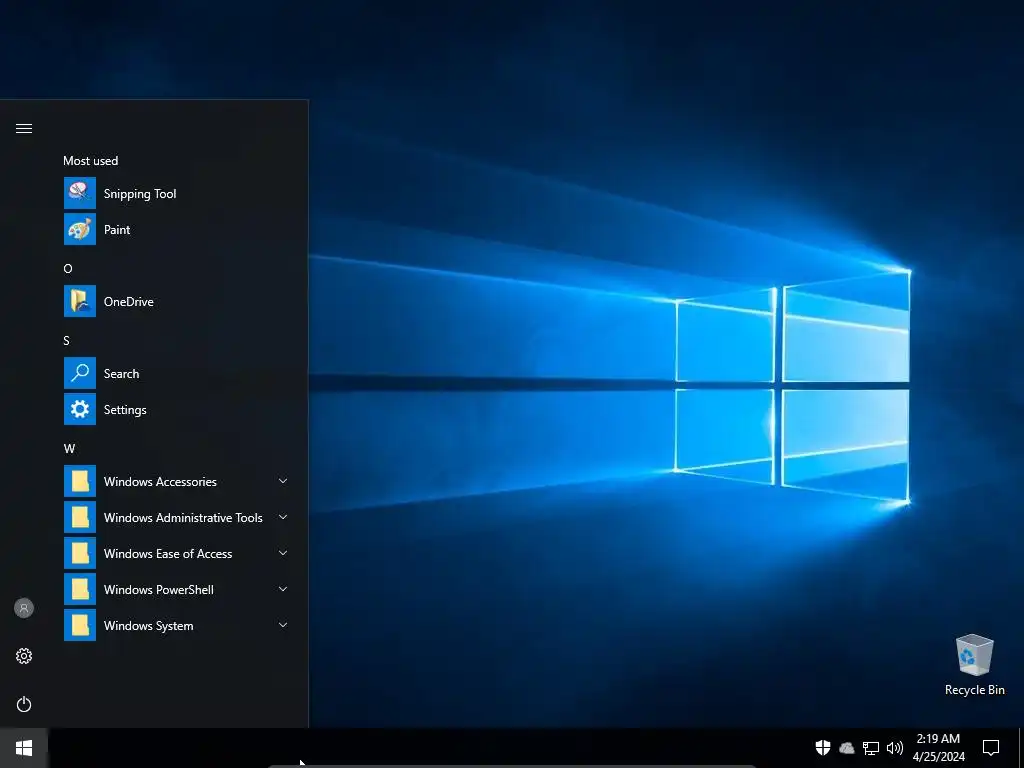Click the Show desktop sliver at taskbar end
Viewport: 1024px width, 768px height.
click(1021, 748)
